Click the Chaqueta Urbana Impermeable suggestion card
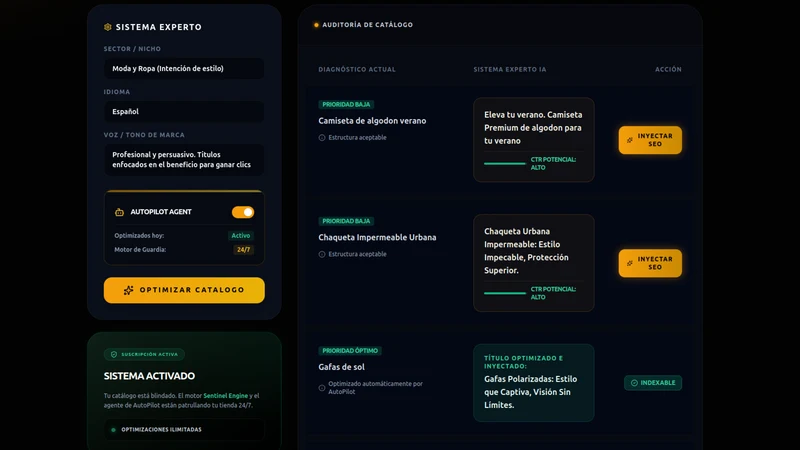The height and width of the screenshot is (450, 800). (x=534, y=263)
